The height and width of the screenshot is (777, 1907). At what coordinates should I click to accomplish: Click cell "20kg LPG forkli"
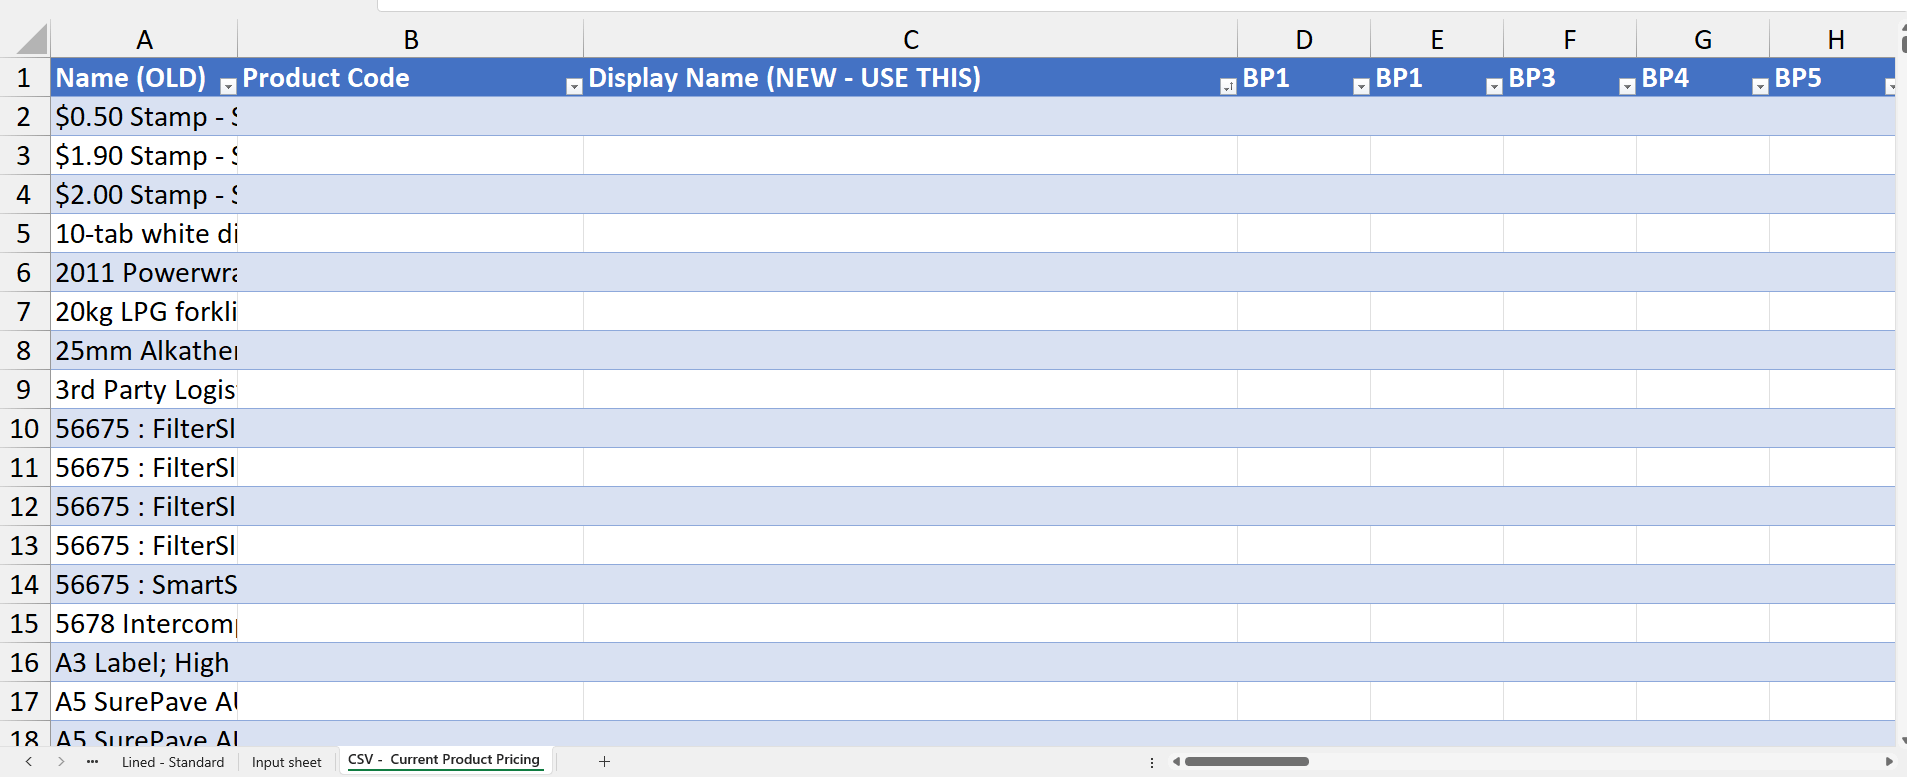144,312
